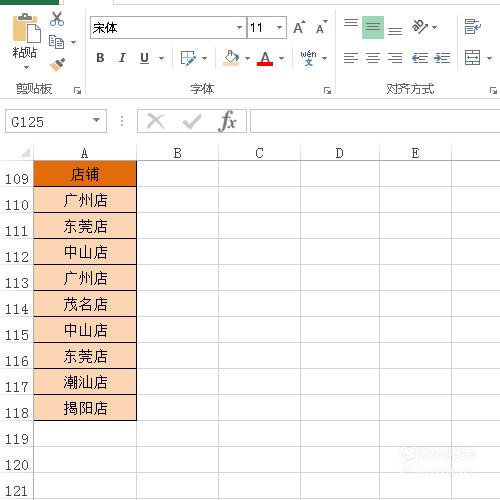
Task: Click the Insert Function fx button
Action: click(x=228, y=121)
